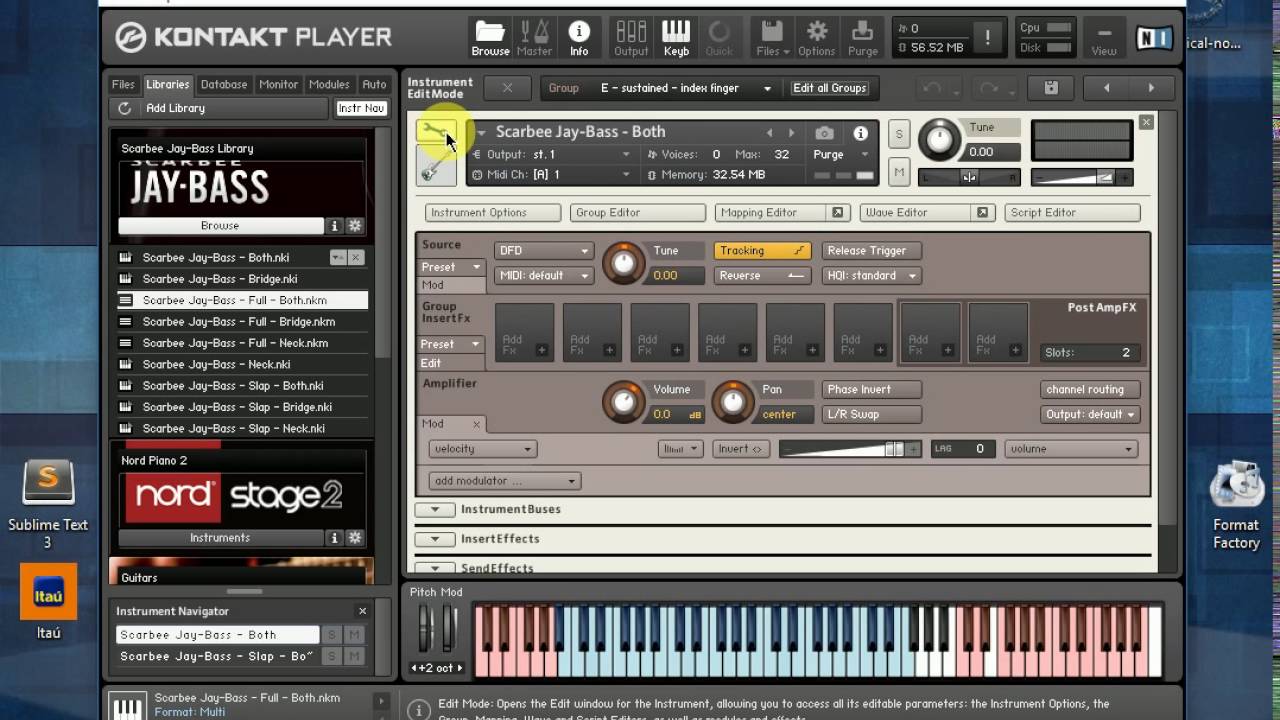Enable L/R Swap

pos(871,414)
